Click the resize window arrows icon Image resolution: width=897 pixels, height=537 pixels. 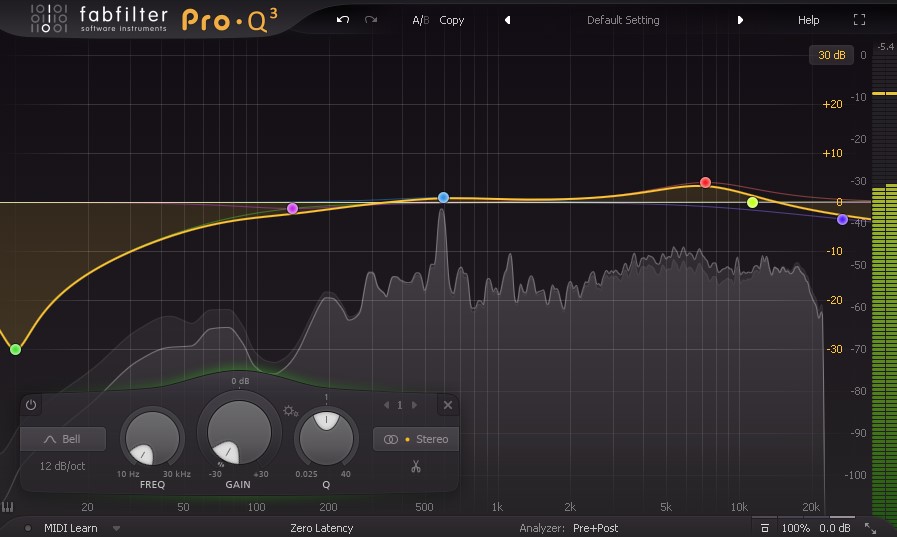(870, 528)
